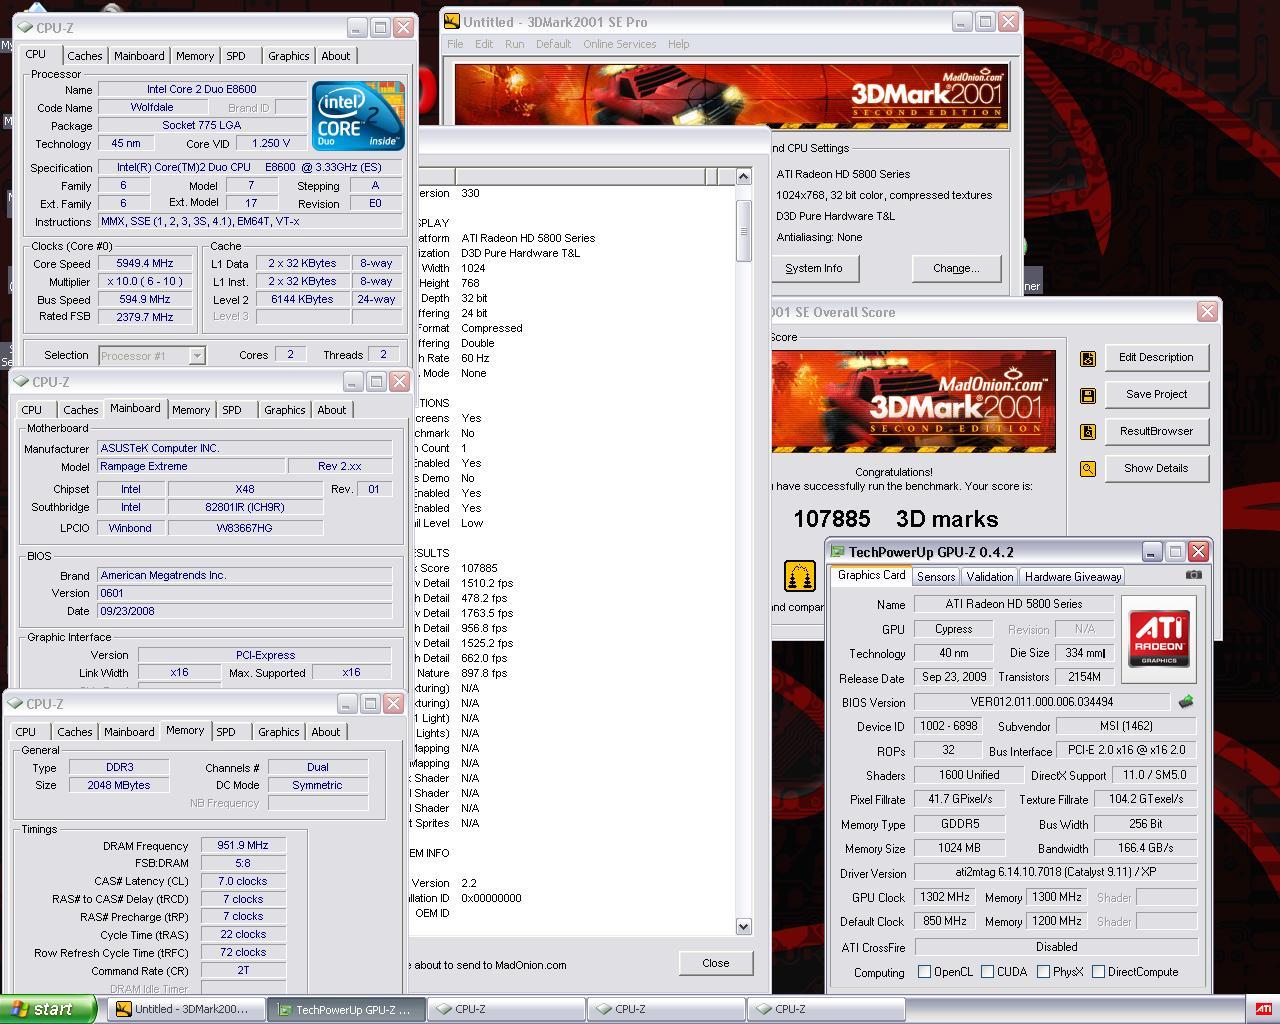The height and width of the screenshot is (1024, 1280).
Task: Click the Intel Core 2 Duo logo
Action: 358,116
